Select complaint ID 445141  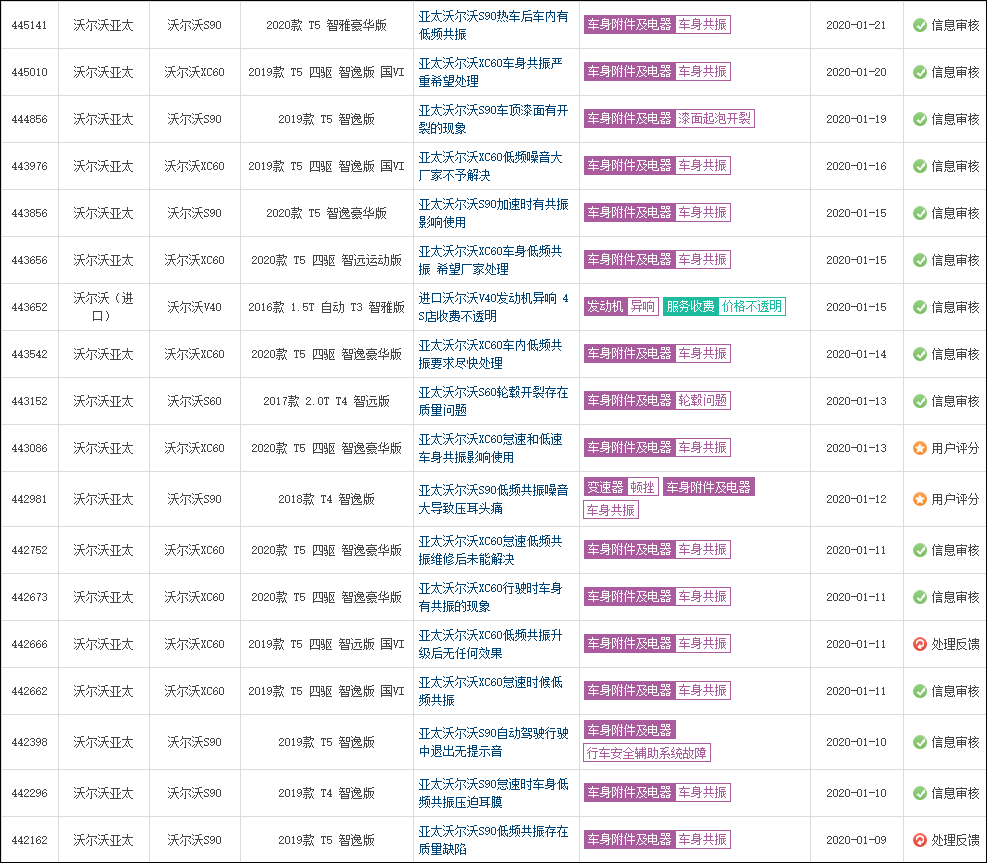click(x=30, y=25)
